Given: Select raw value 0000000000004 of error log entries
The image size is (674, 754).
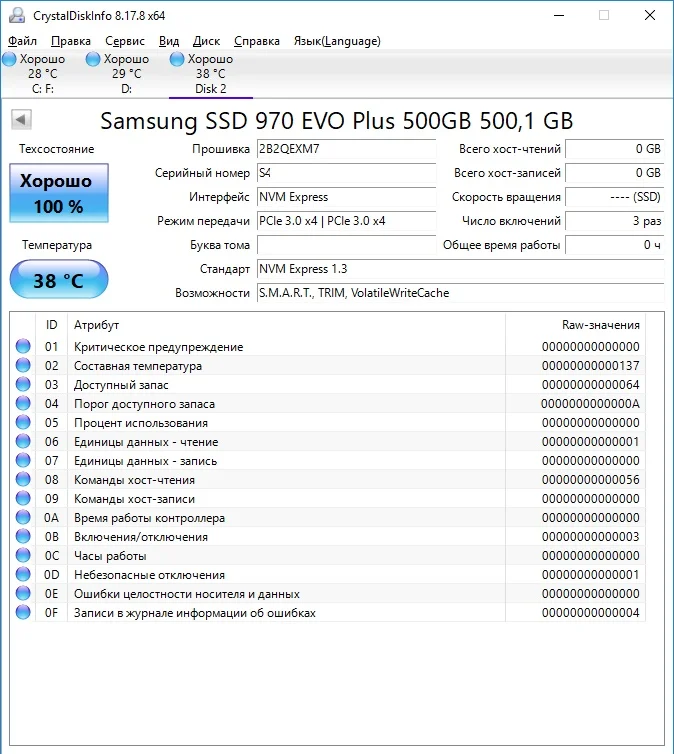Looking at the screenshot, I should click(x=590, y=613).
